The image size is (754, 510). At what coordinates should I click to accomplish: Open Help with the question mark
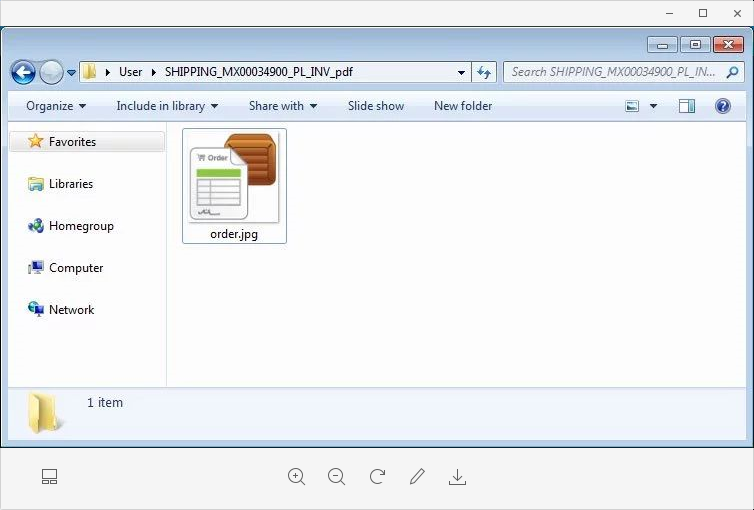tap(723, 106)
